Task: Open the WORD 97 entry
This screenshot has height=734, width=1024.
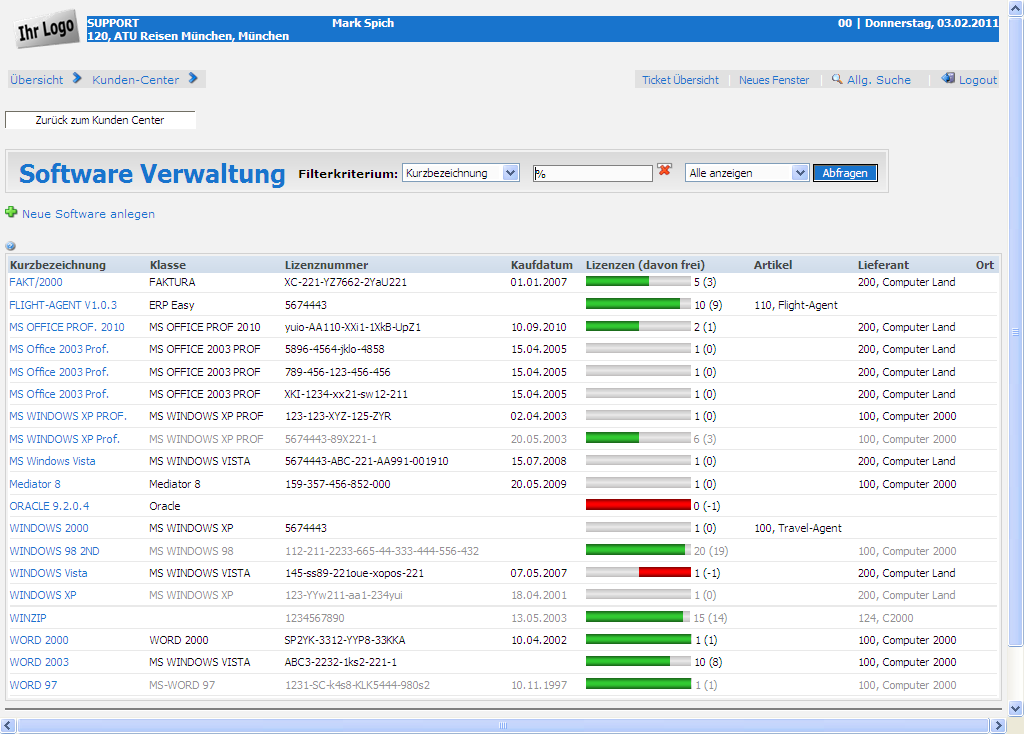Action: tap(33, 685)
